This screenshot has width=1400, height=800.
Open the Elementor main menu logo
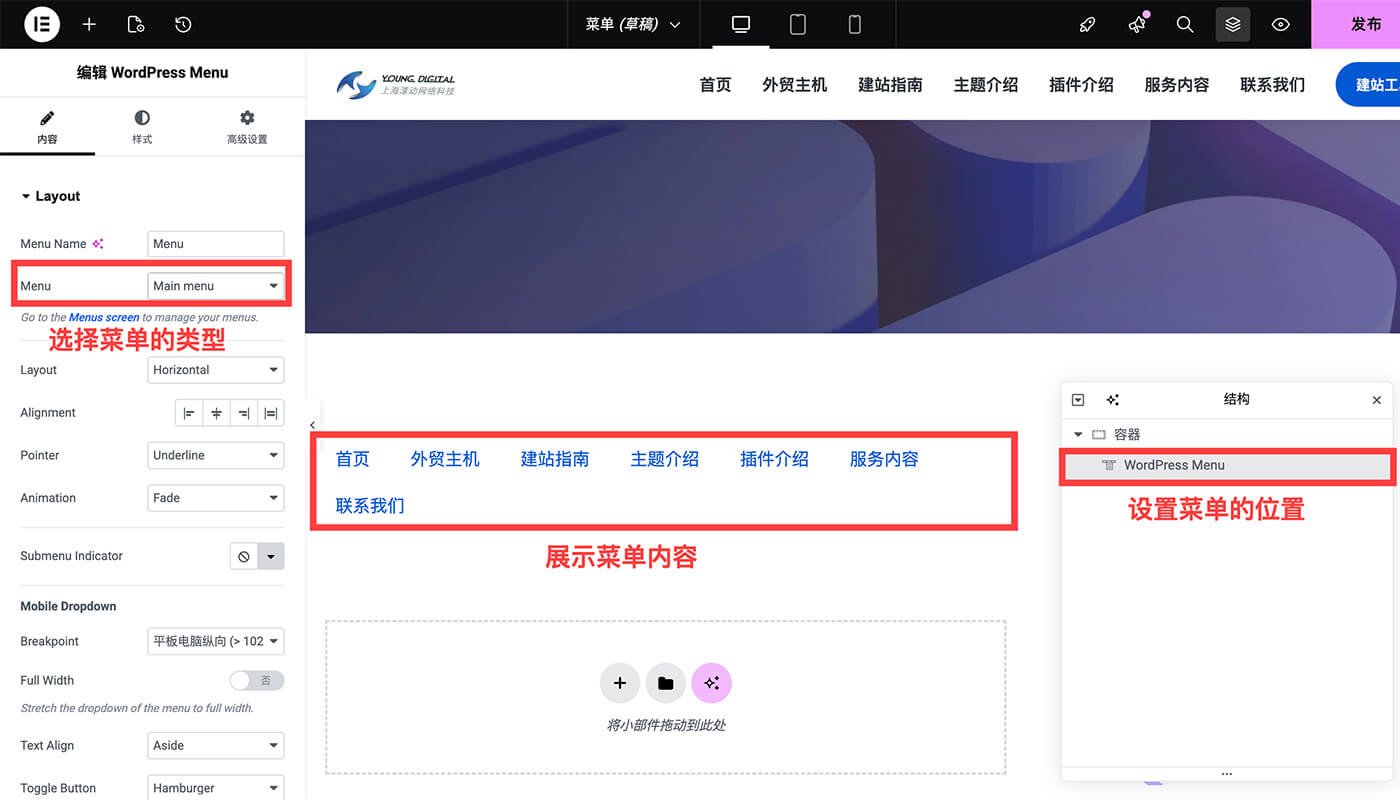click(x=41, y=24)
